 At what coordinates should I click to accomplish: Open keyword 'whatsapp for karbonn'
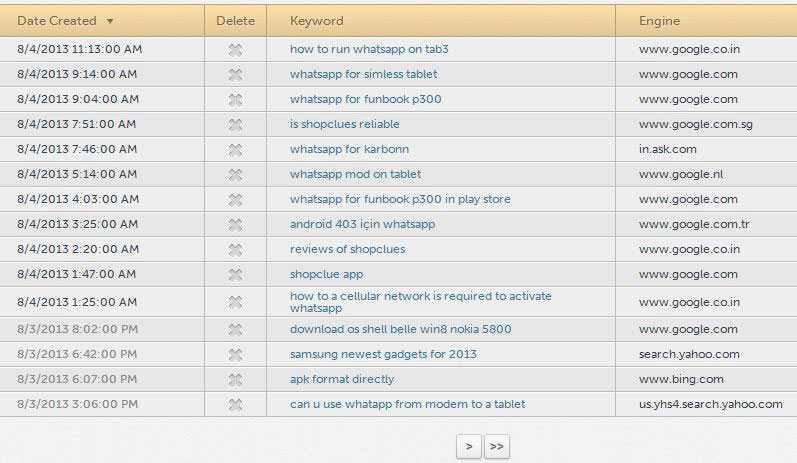[x=349, y=149]
